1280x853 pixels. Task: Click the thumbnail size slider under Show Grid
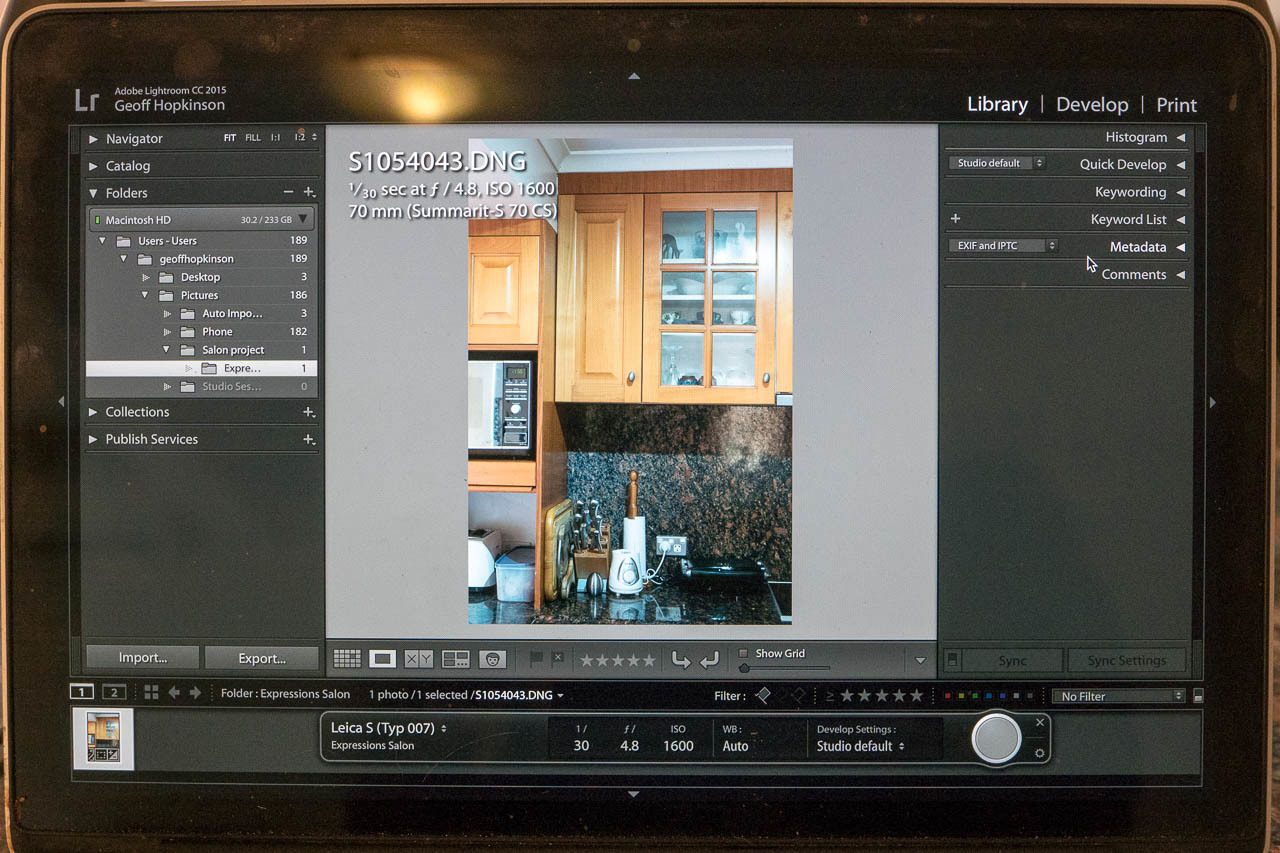click(785, 668)
